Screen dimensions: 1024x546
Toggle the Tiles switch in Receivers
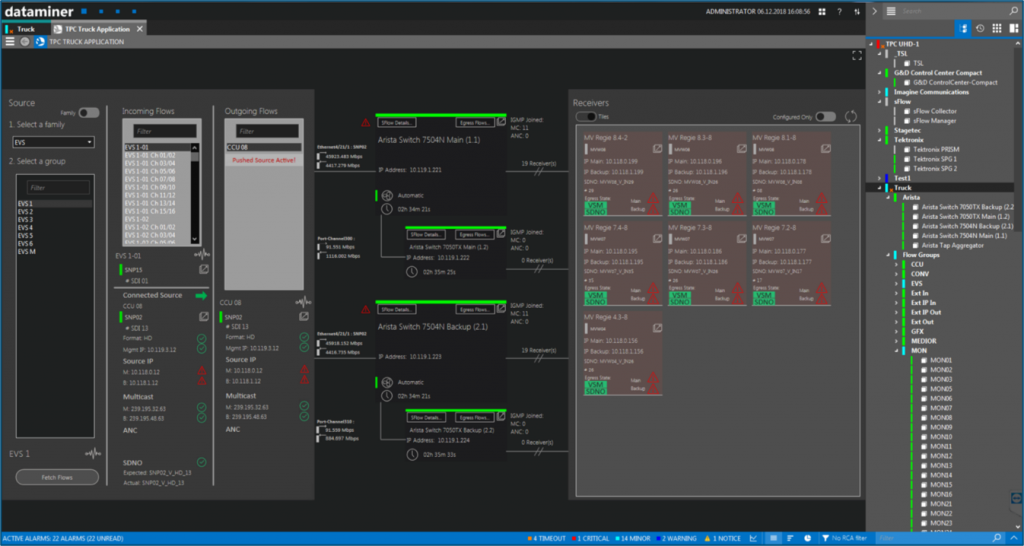pyautogui.click(x=586, y=116)
